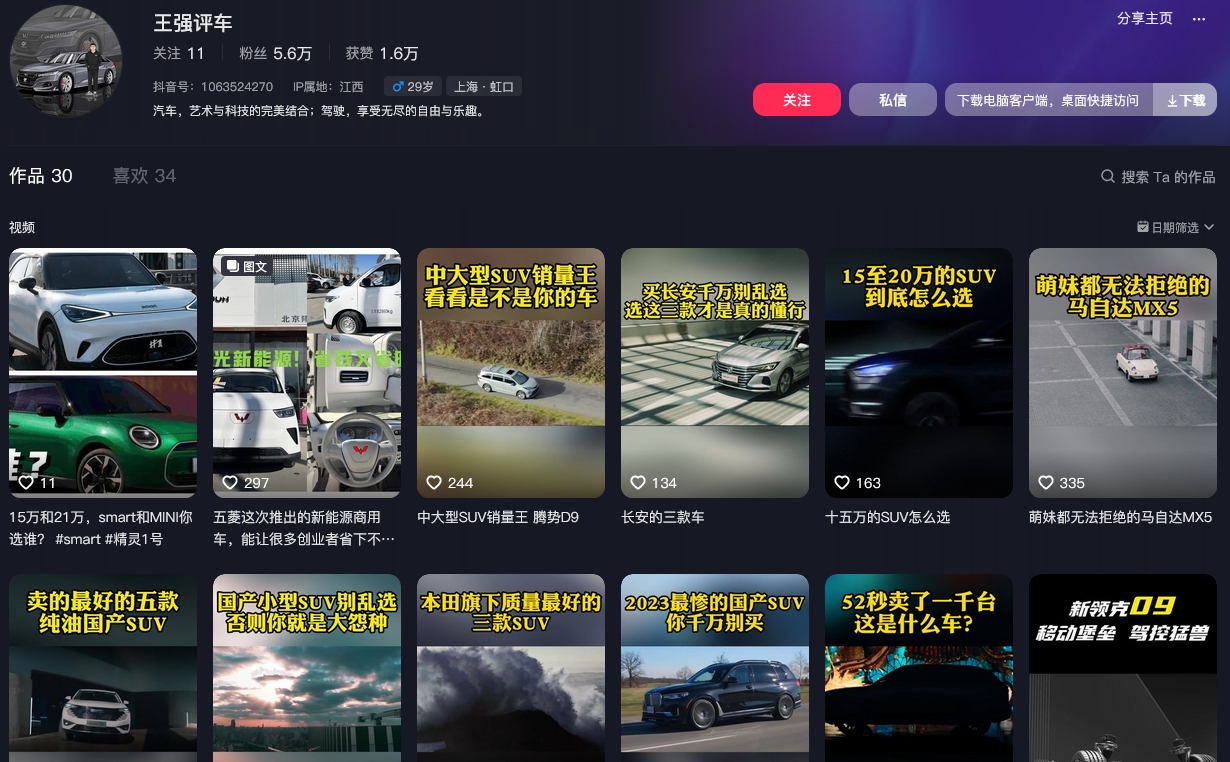Screen dimensions: 1230x762
Task: Open the 2023最惨的国产SUV video
Action: tap(715, 668)
